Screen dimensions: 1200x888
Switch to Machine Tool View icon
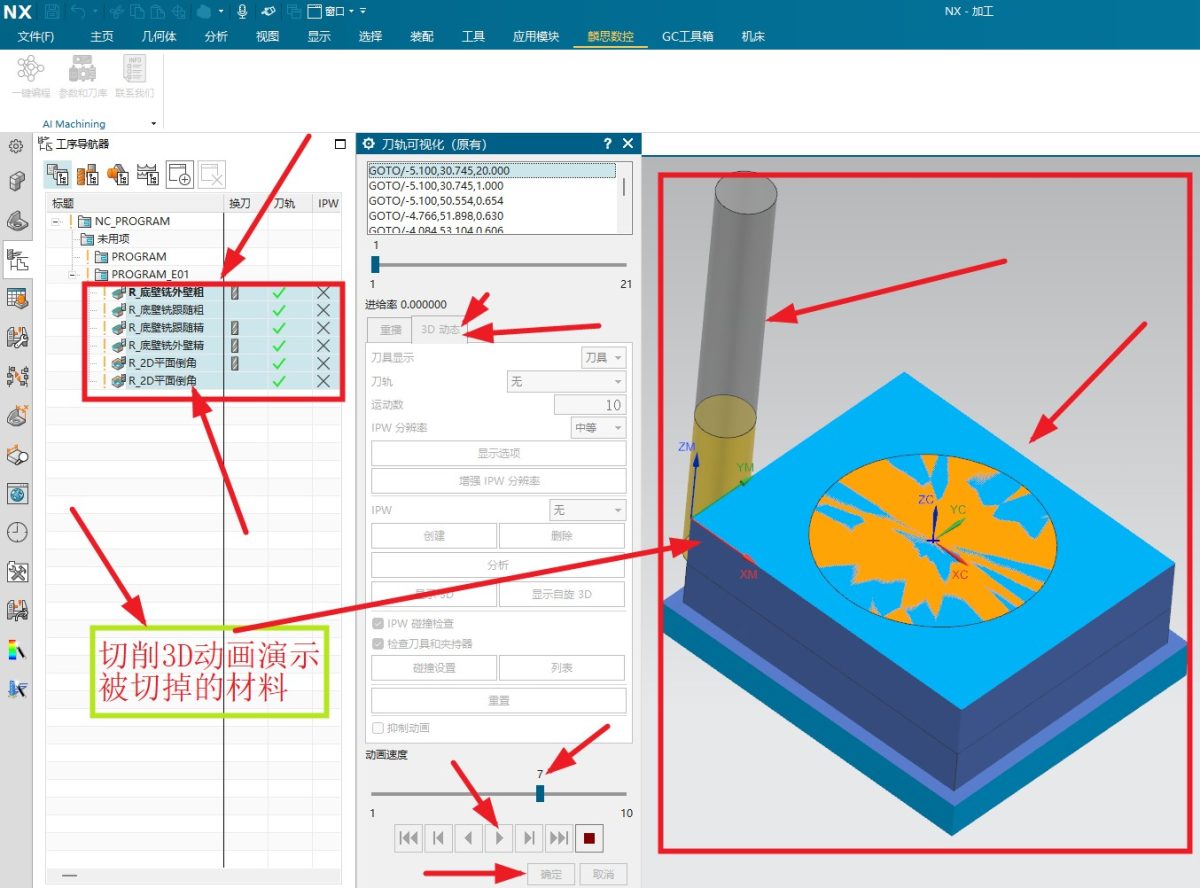pyautogui.click(x=88, y=176)
